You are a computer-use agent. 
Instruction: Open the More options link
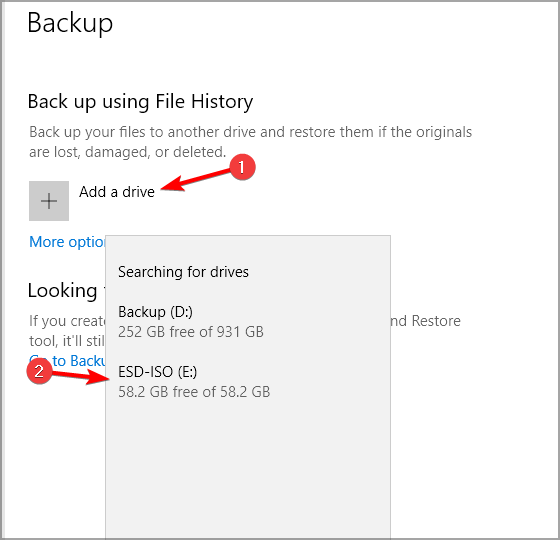pyautogui.click(x=67, y=242)
